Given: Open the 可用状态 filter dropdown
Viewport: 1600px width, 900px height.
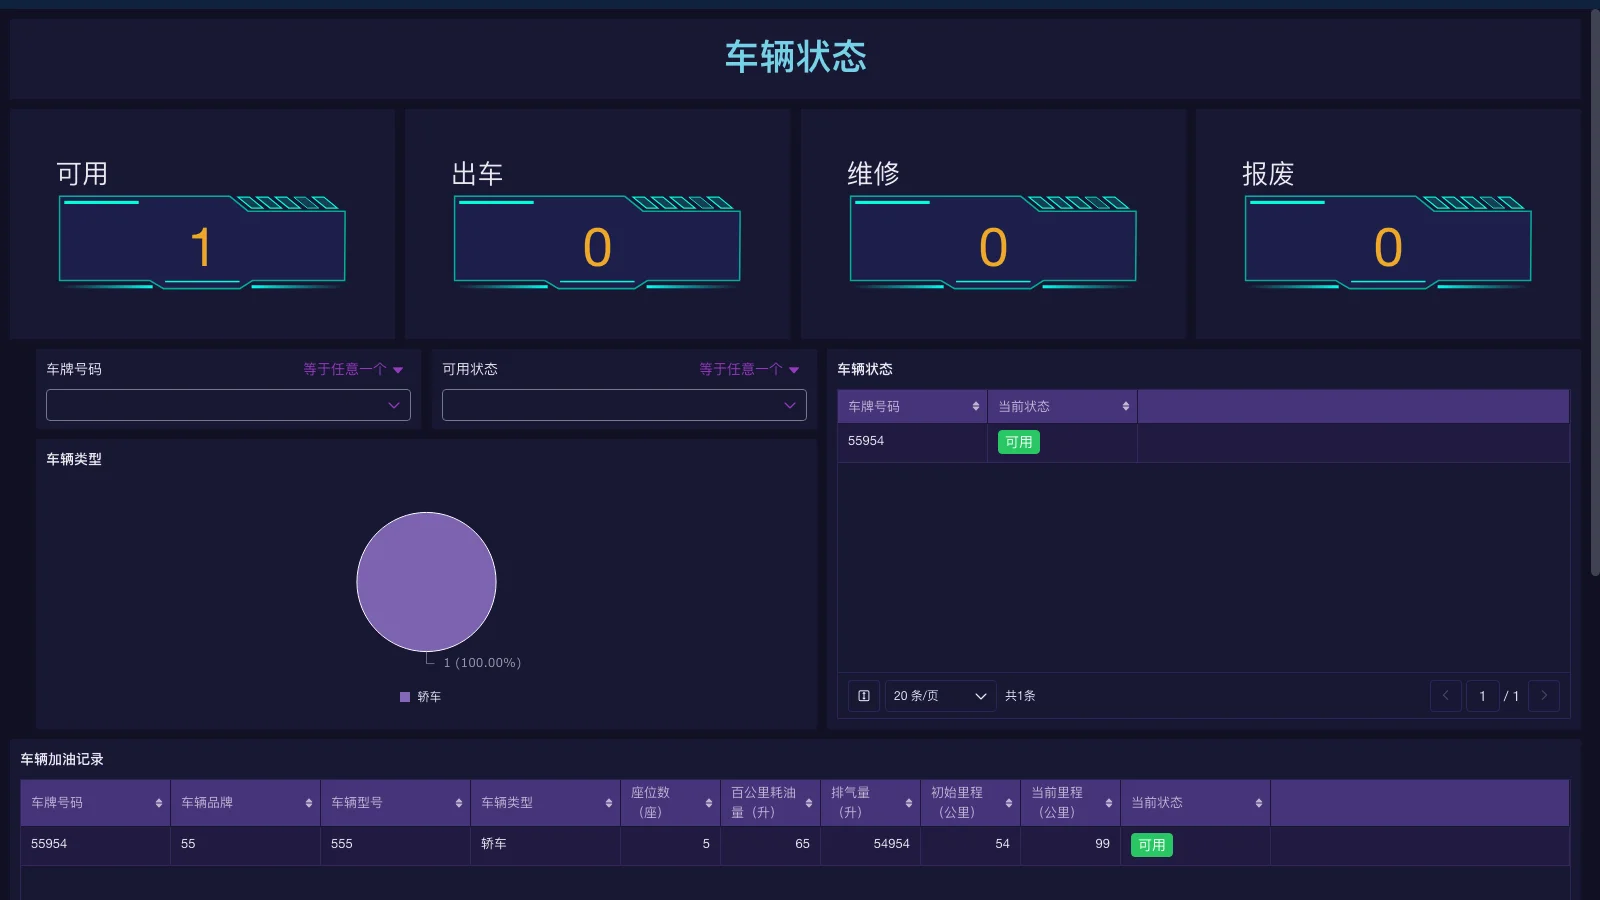Looking at the screenshot, I should pyautogui.click(x=623, y=405).
